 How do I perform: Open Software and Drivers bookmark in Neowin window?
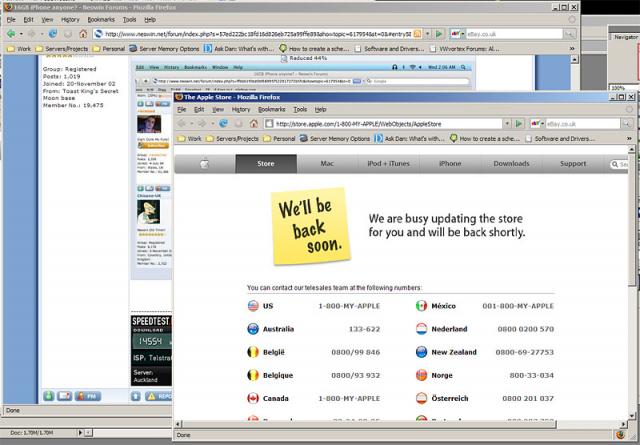point(389,49)
